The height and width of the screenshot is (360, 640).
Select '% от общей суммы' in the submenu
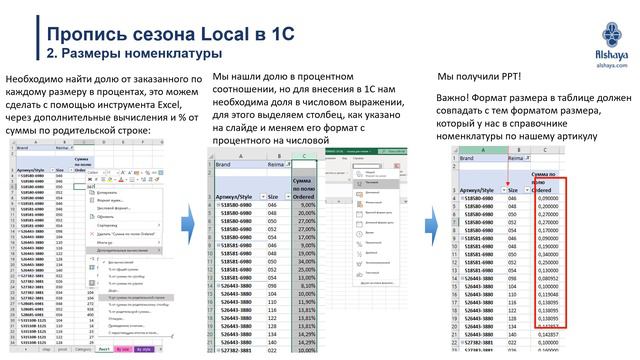tap(123, 269)
